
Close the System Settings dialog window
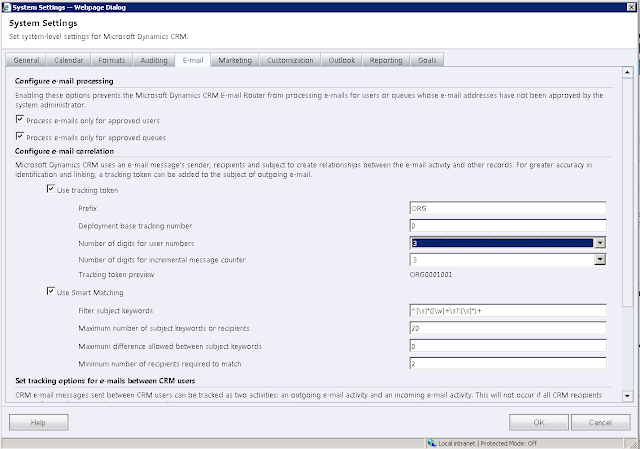(x=631, y=7)
